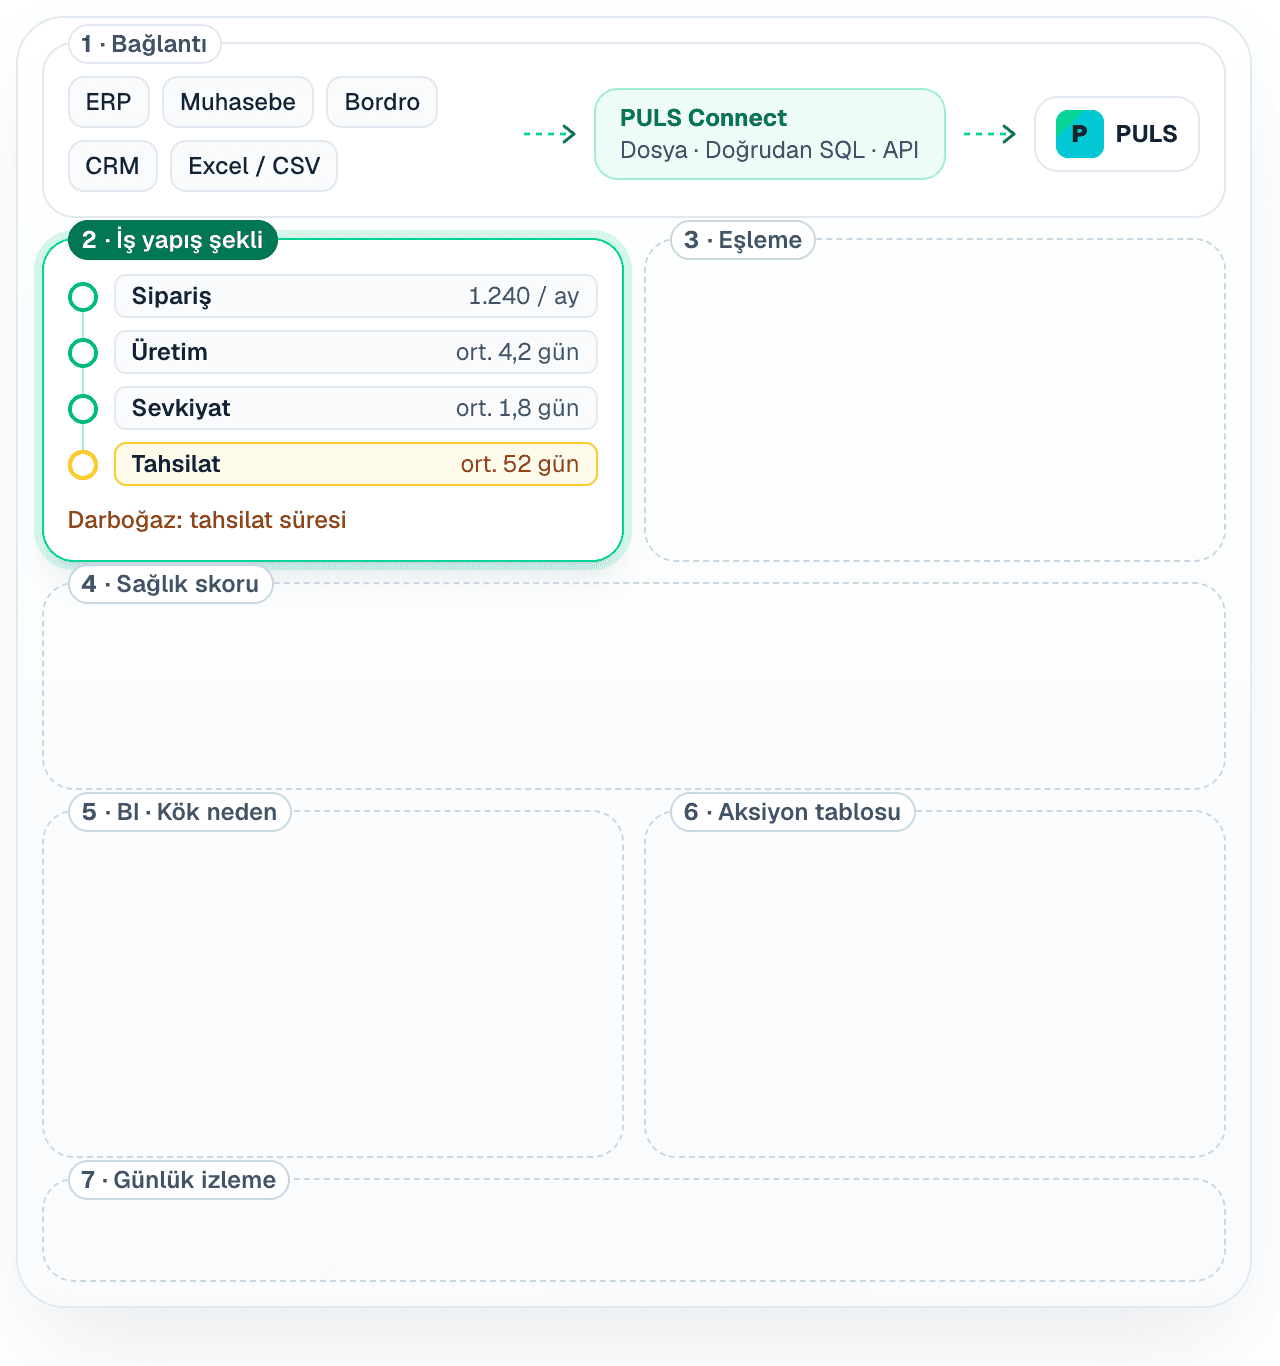Image resolution: width=1280 pixels, height=1366 pixels.
Task: Open step "5 · BI · Kök neden"
Action: [180, 812]
